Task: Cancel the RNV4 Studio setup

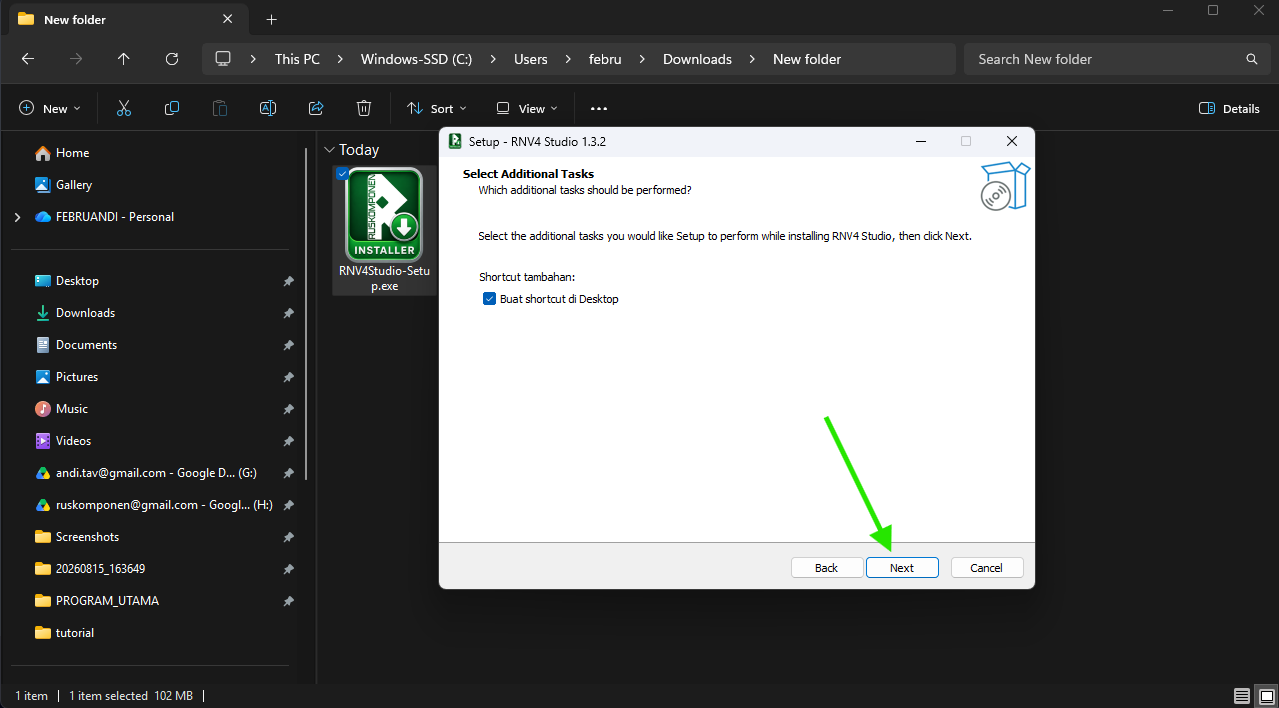Action: (x=986, y=568)
